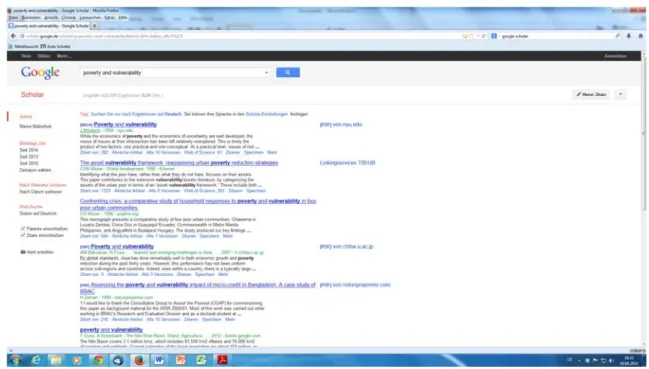The width and height of the screenshot is (649, 369).
Task: Open Assessing the poverty and vulnerability impact result
Action: coord(198,288)
